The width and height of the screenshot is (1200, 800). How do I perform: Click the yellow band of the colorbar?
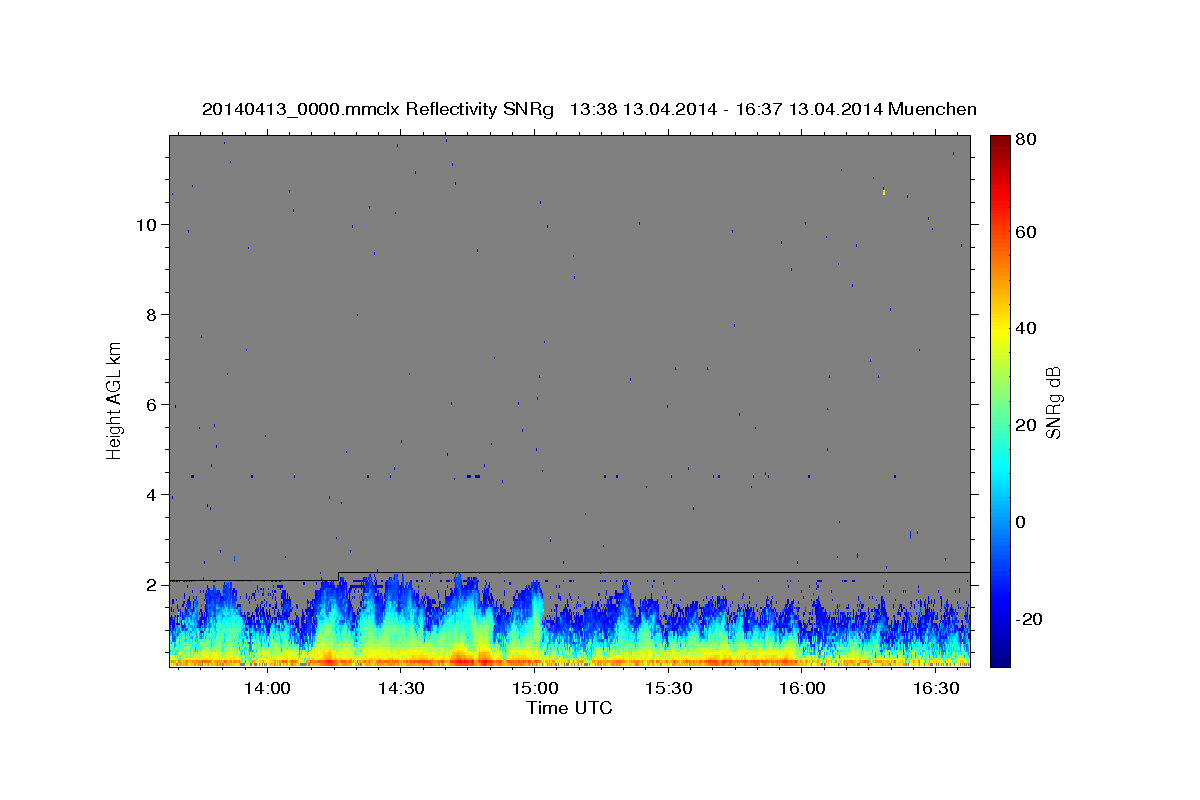point(999,330)
